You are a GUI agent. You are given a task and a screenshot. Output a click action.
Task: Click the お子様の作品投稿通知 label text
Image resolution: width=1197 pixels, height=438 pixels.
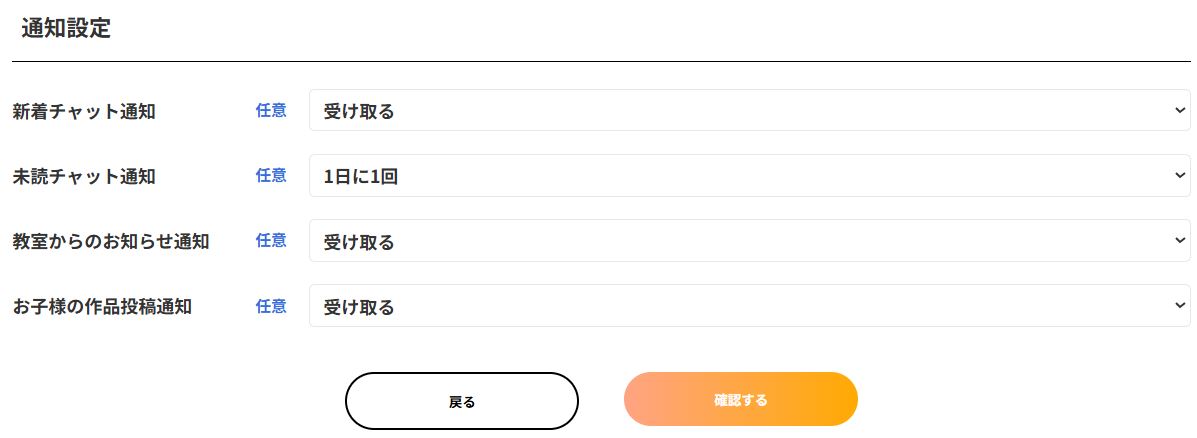102,307
